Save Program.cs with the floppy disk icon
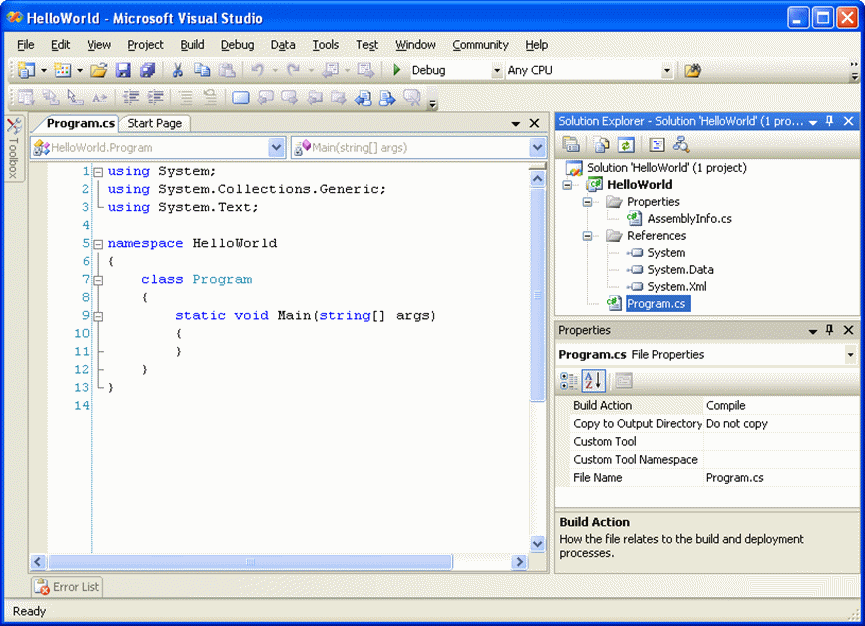Screen dimensions: 865x626 click(123, 70)
